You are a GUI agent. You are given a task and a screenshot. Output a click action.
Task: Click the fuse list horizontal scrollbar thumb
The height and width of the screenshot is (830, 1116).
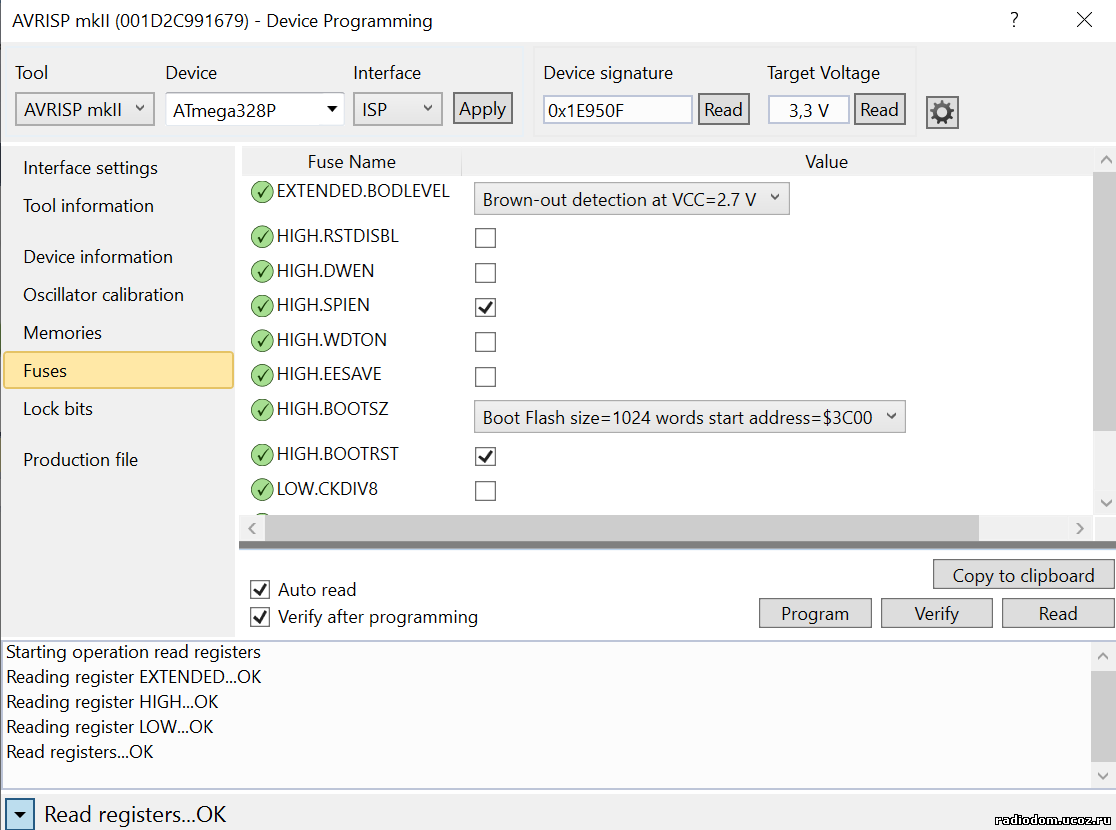[621, 528]
